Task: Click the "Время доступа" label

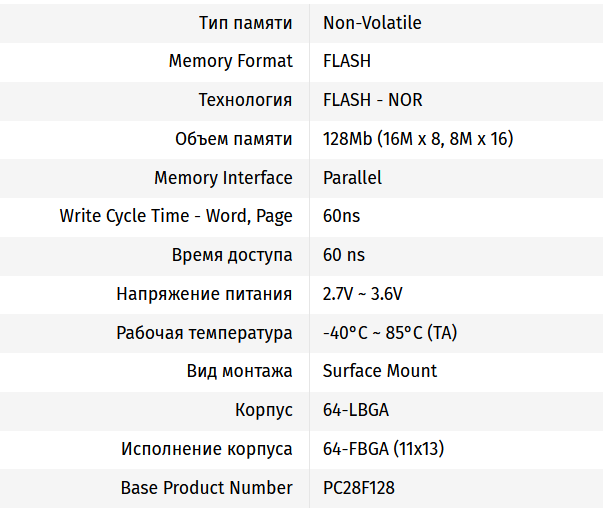Action: point(232,255)
